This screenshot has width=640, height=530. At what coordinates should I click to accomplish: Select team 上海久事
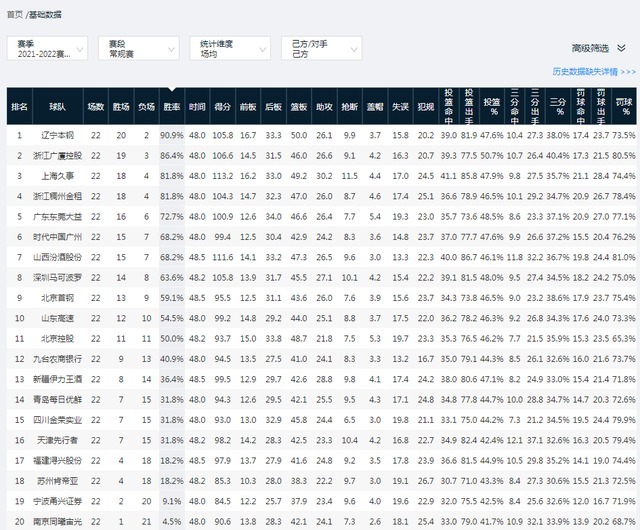pos(58,176)
